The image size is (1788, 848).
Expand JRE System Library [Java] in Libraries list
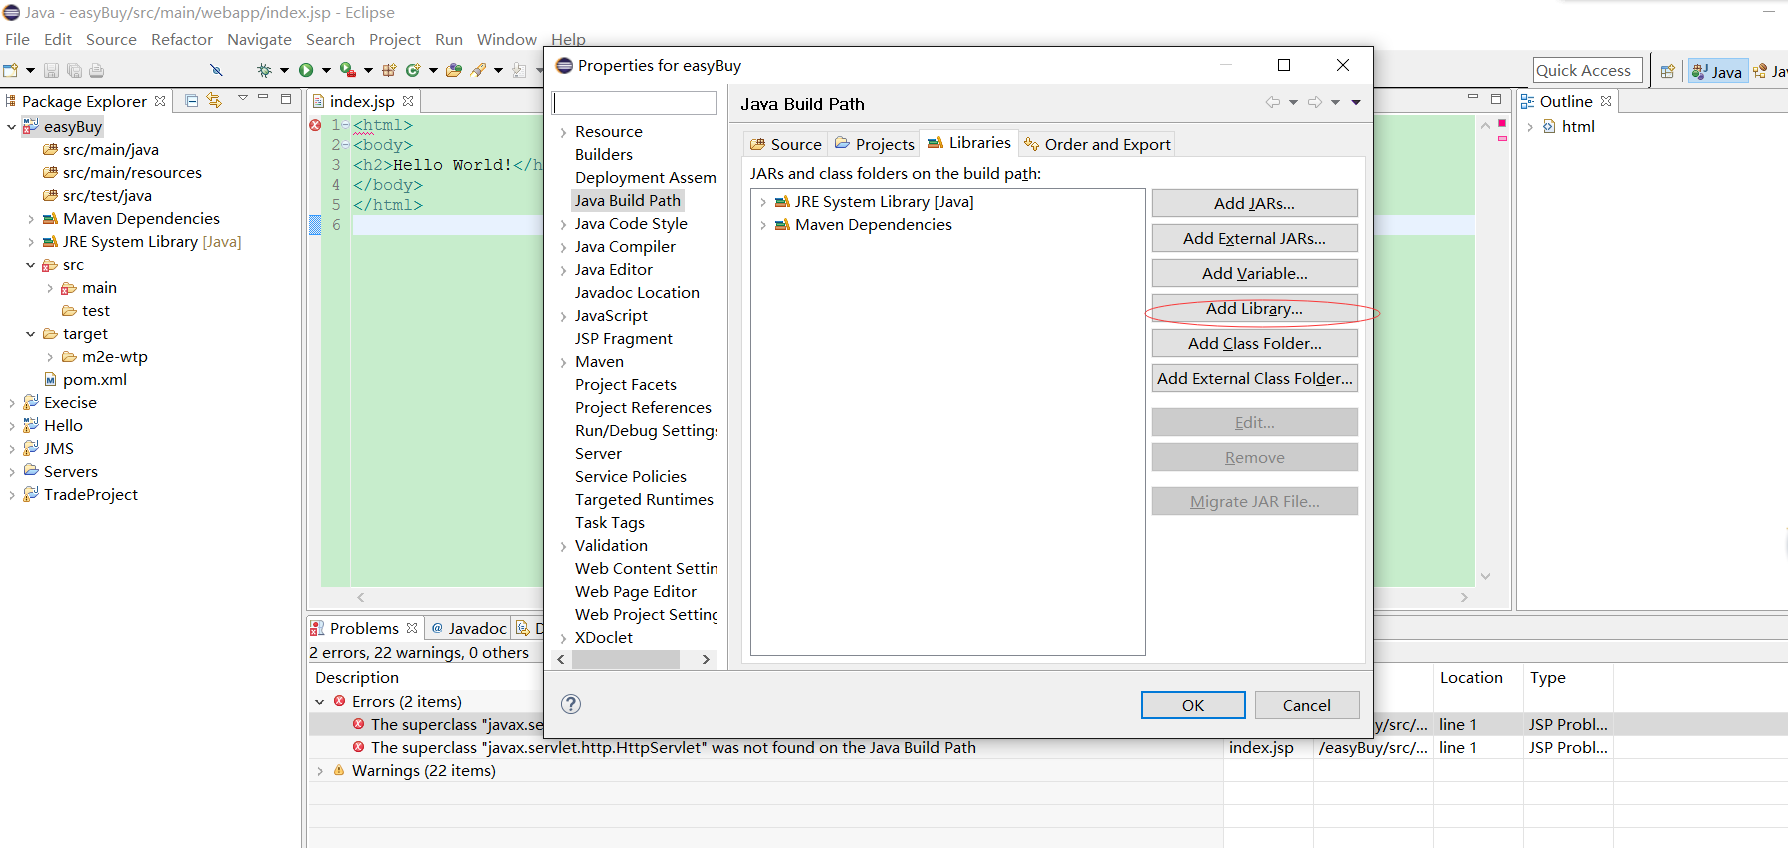[x=763, y=202]
